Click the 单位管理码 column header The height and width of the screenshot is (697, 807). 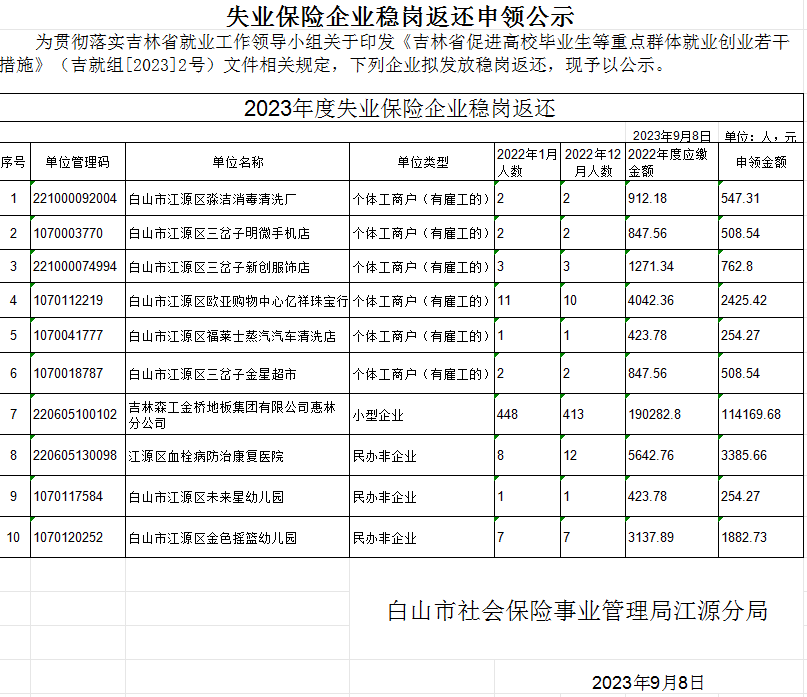pos(78,162)
